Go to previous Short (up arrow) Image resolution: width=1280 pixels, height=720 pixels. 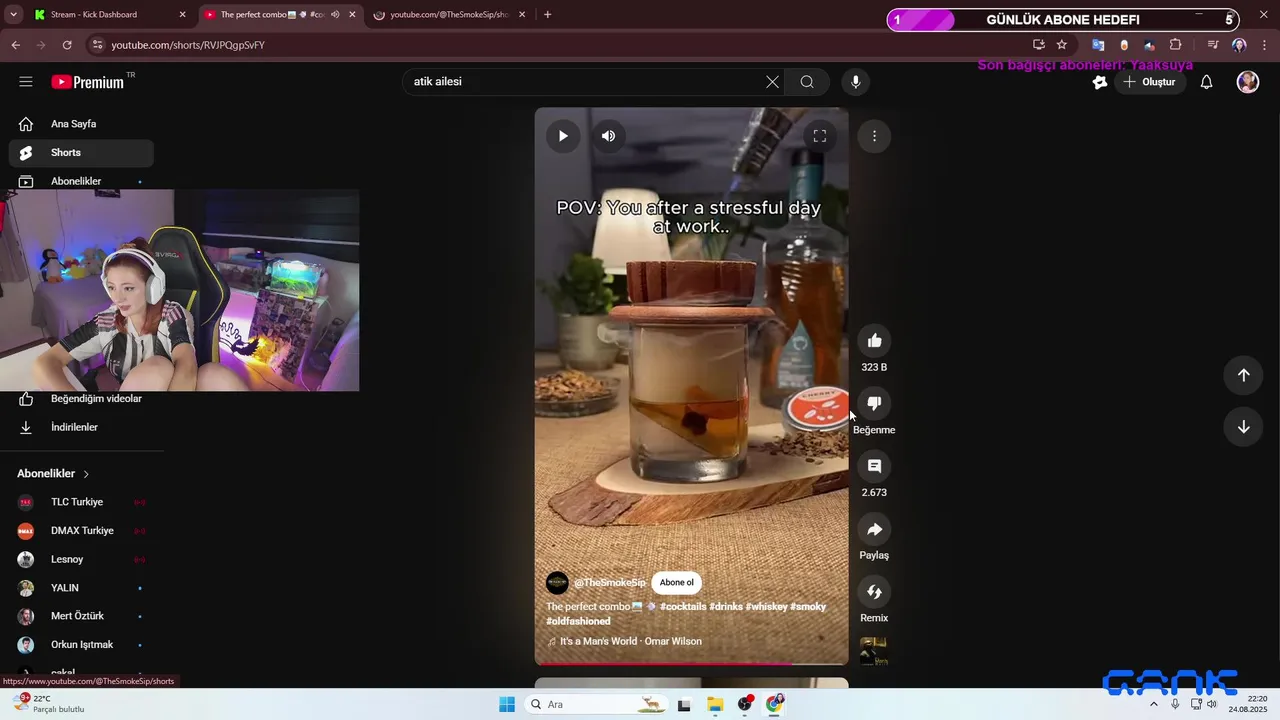click(1243, 375)
